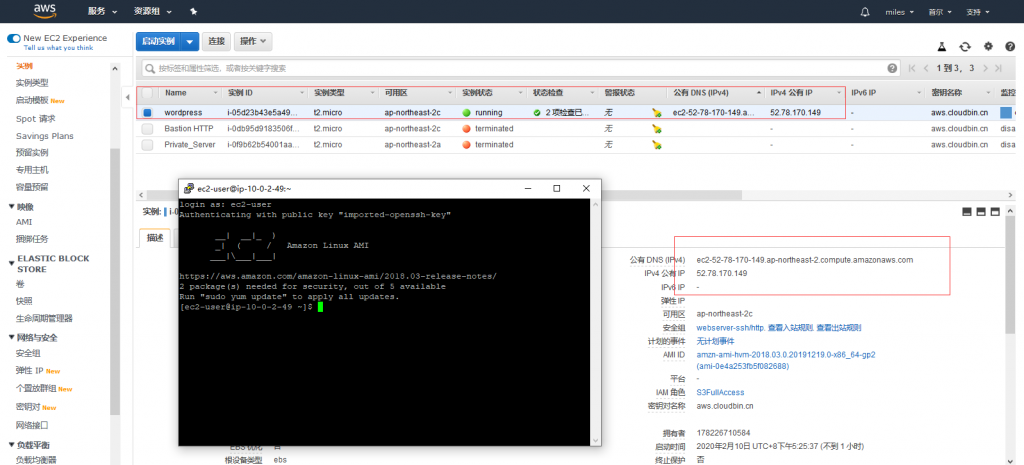Click the sidebar vertical scrollbar

[x=115, y=281]
